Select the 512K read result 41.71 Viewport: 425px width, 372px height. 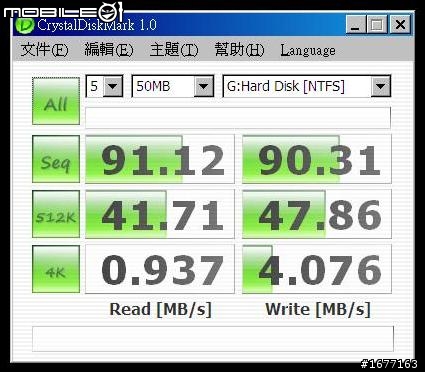click(x=160, y=214)
